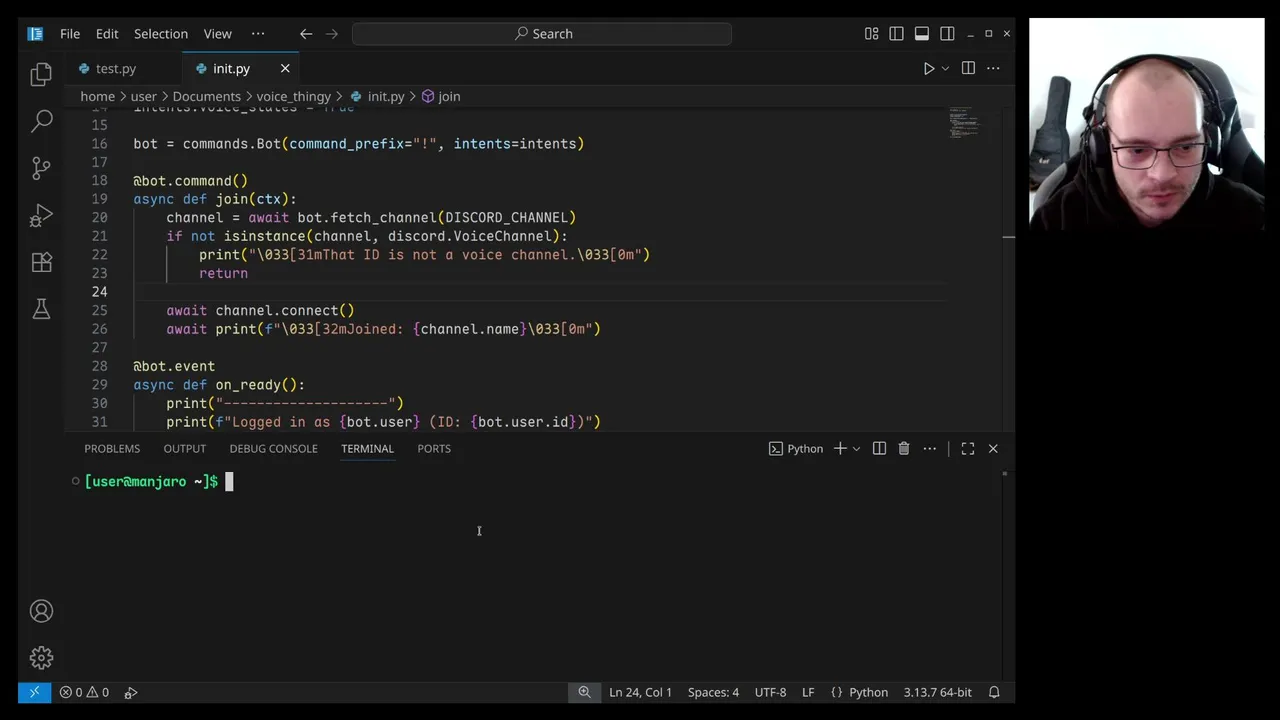Click the 'Documents' breadcrumb segment

pos(207,96)
